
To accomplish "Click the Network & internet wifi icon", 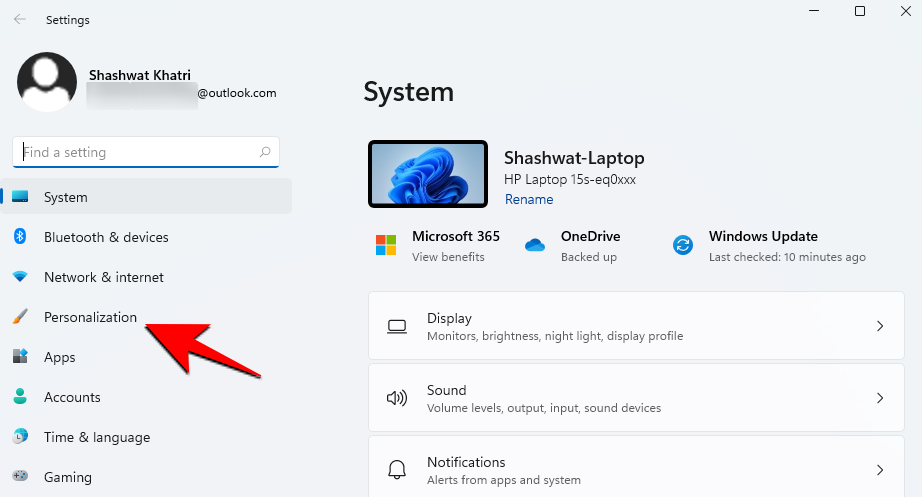I will [x=20, y=277].
